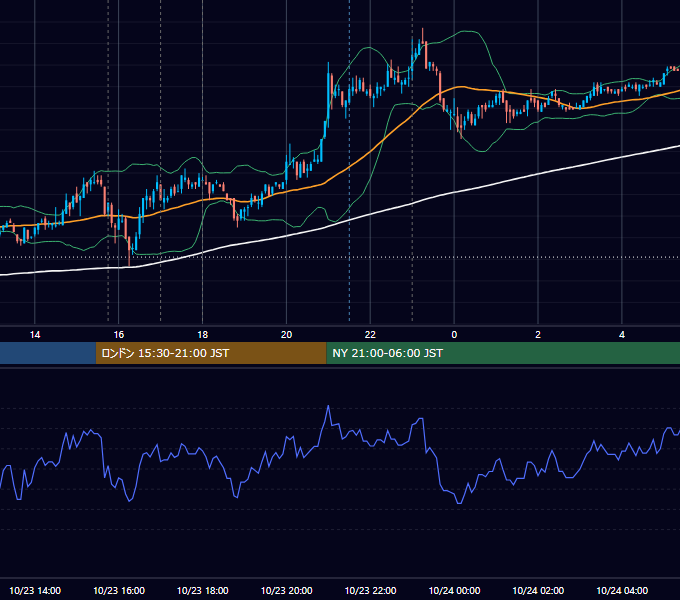Select the ロンドン 15:30-21:00 JST session bar
Screen dimensions: 680x600
[211, 353]
